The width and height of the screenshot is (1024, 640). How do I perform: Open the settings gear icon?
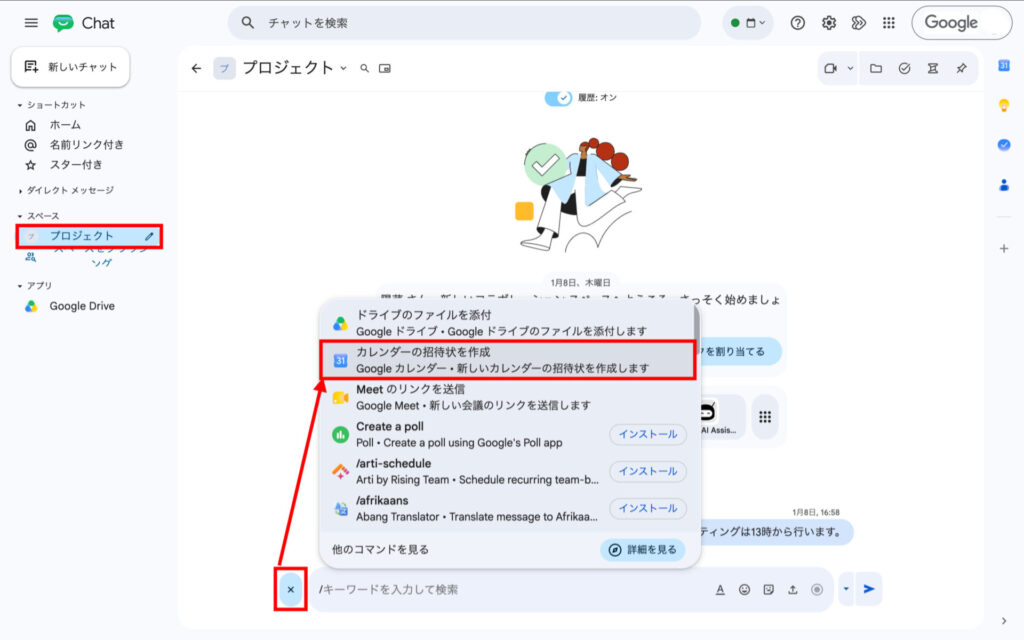coord(829,23)
